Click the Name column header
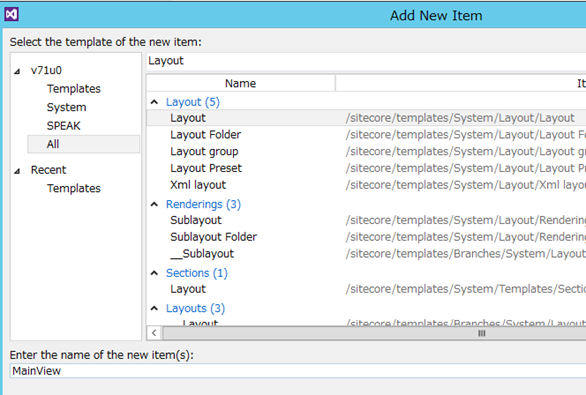Image resolution: width=586 pixels, height=395 pixels. tap(240, 83)
